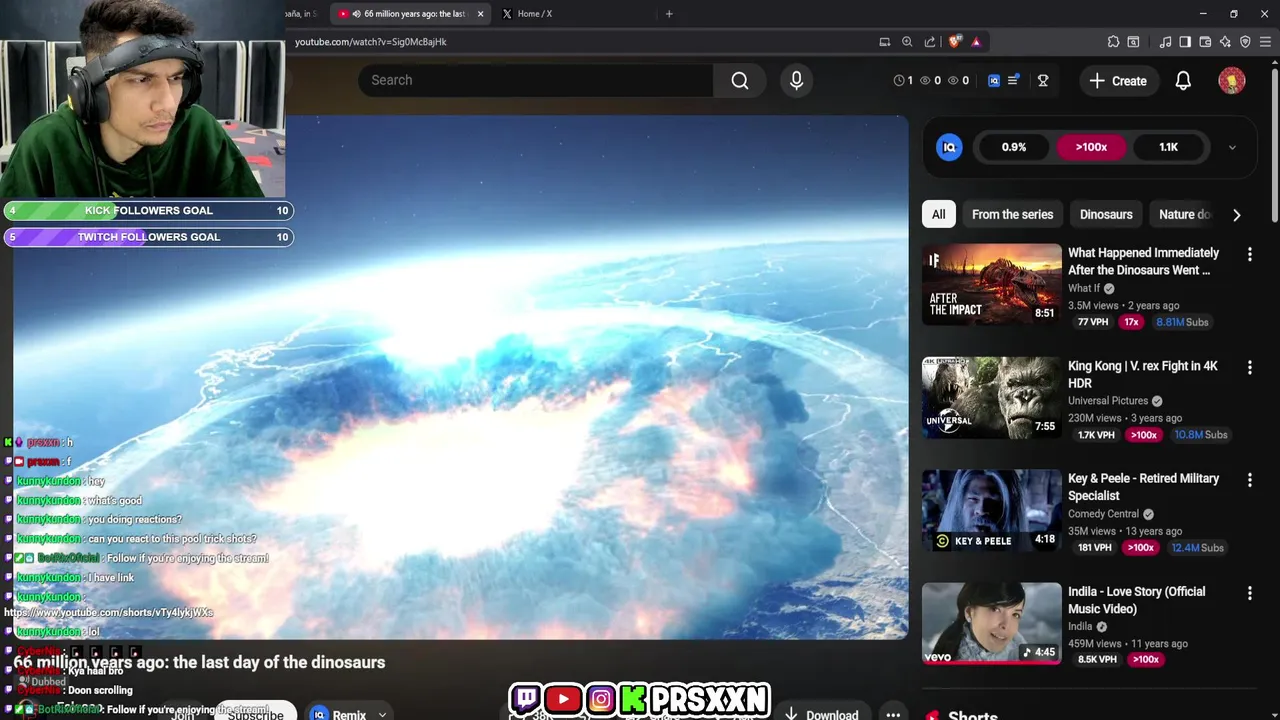Open 'What Happened Immediately After the Dinosaurs' title
This screenshot has width=1280, height=720.
(1143, 261)
